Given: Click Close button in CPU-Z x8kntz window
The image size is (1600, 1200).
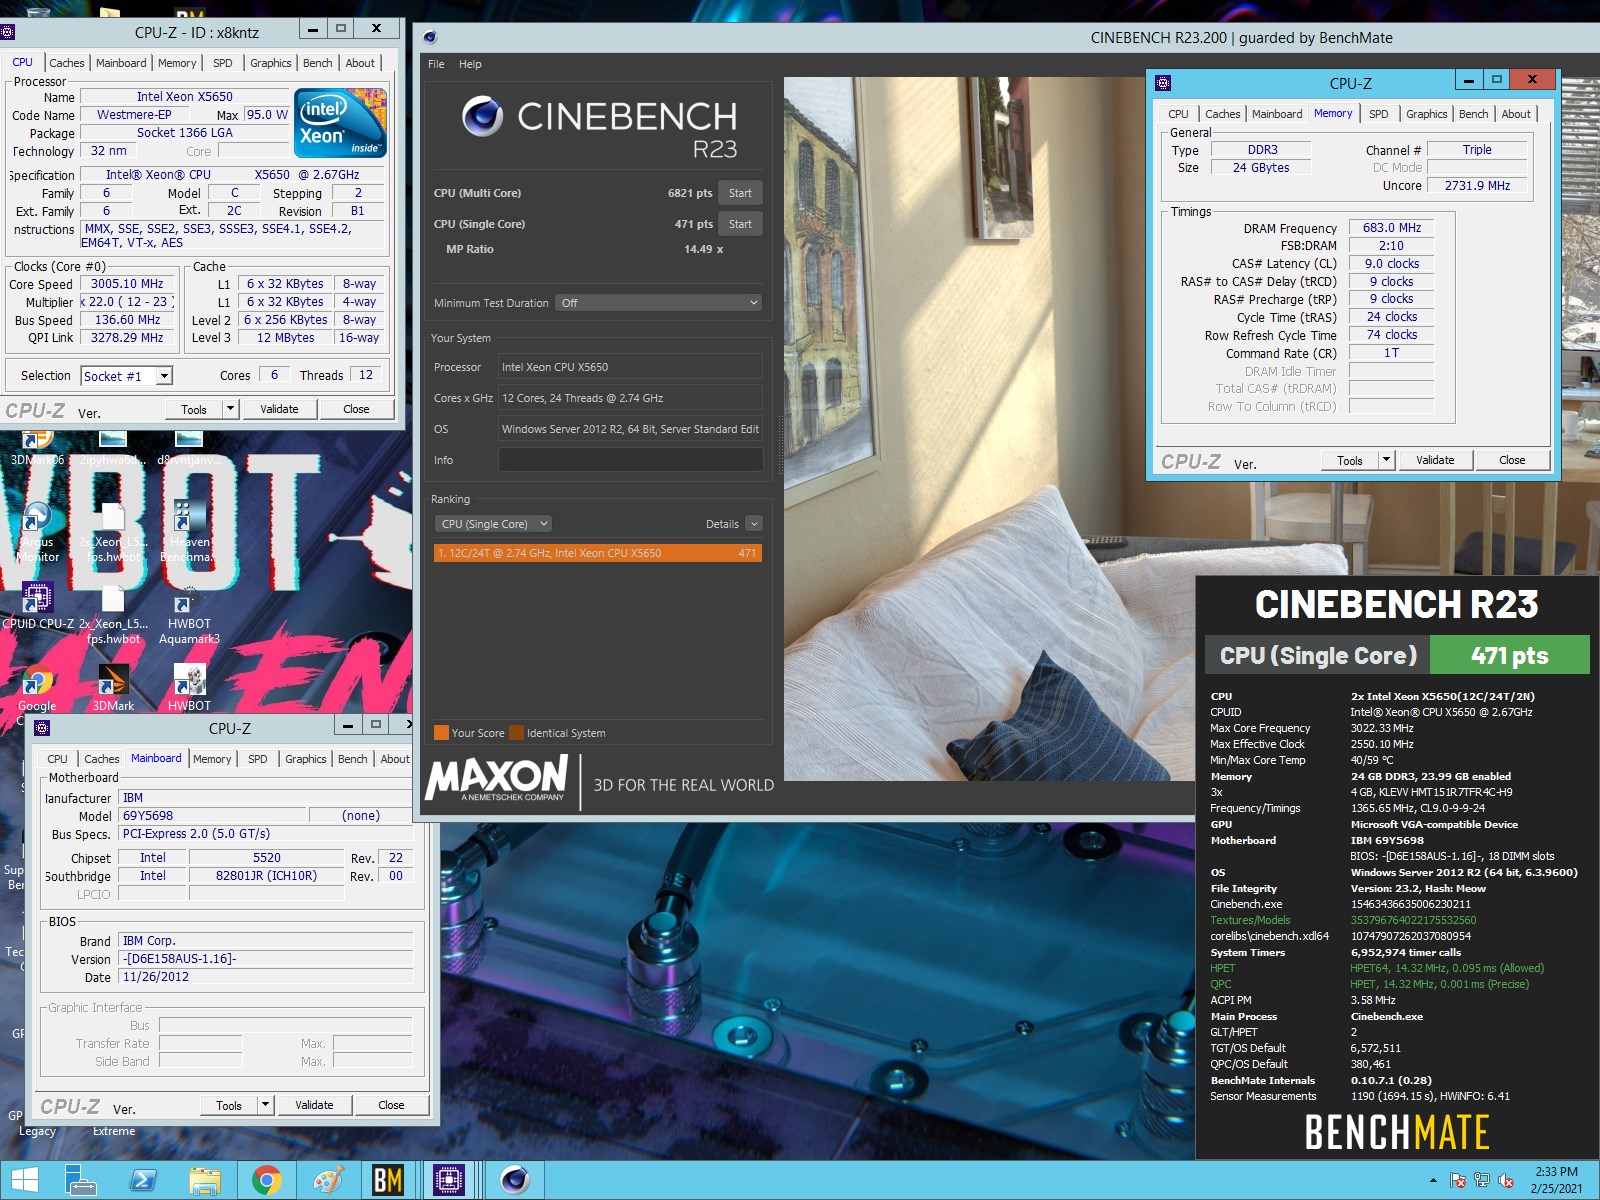Looking at the screenshot, I should pos(356,409).
